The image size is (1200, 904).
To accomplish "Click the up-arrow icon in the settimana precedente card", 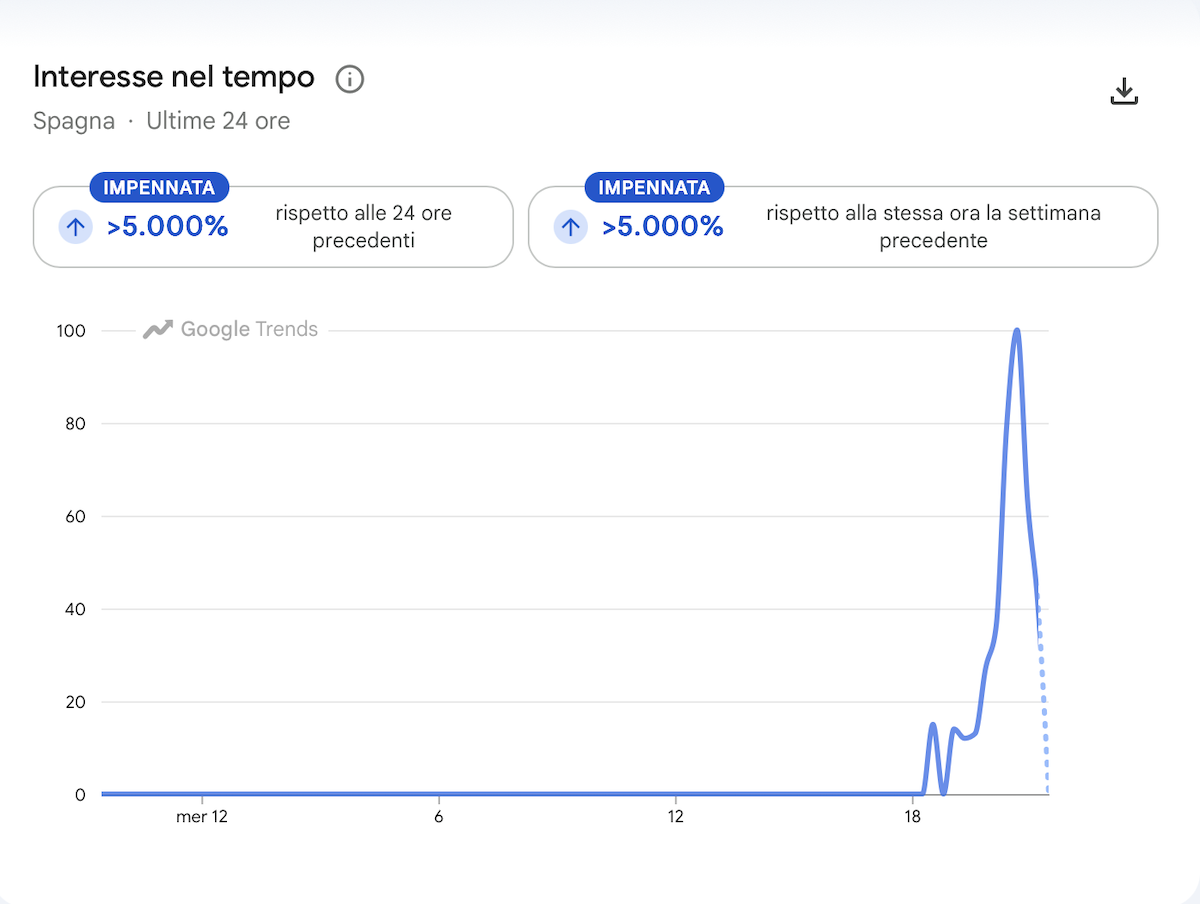I will coord(570,227).
